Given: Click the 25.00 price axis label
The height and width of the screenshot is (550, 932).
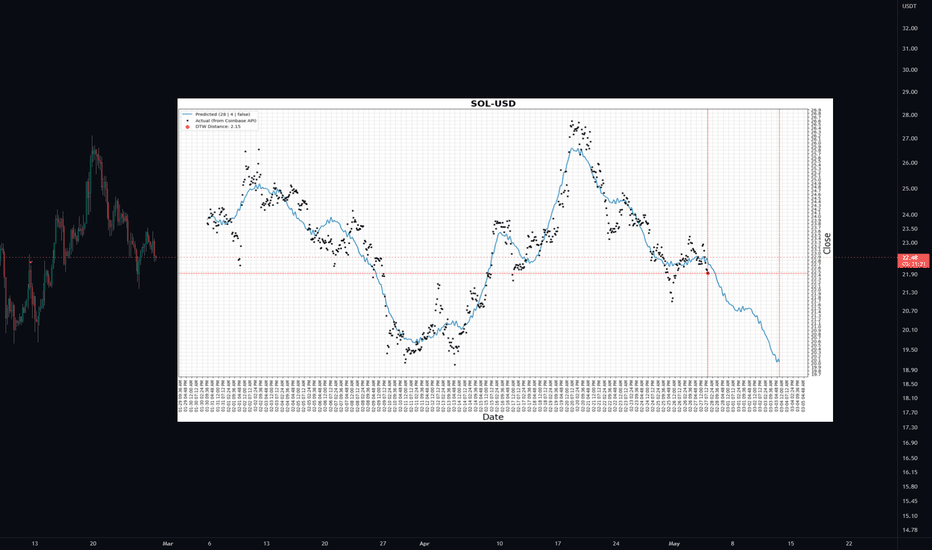Looking at the screenshot, I should coord(909,188).
